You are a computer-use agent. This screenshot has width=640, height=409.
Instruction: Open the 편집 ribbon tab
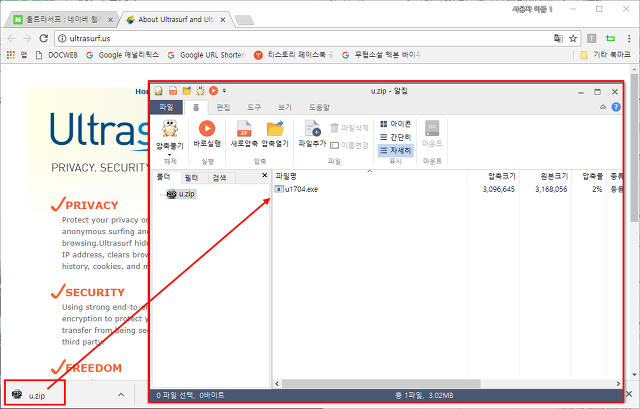(x=223, y=107)
